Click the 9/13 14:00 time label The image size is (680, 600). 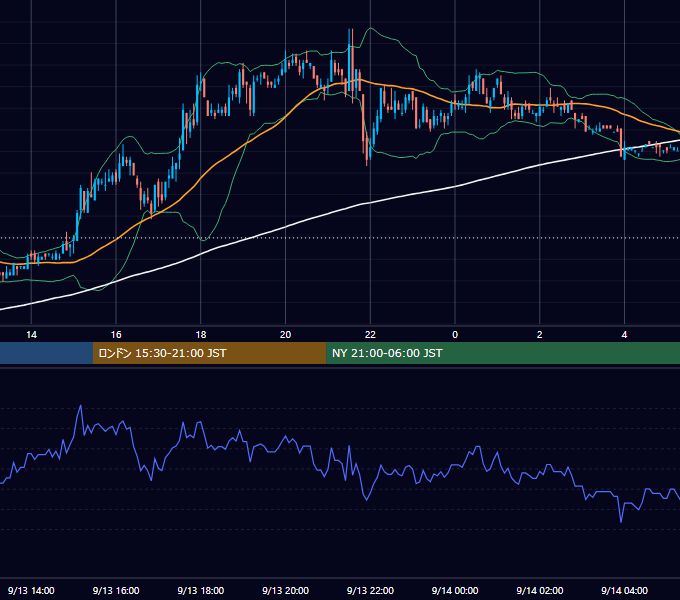click(31, 590)
